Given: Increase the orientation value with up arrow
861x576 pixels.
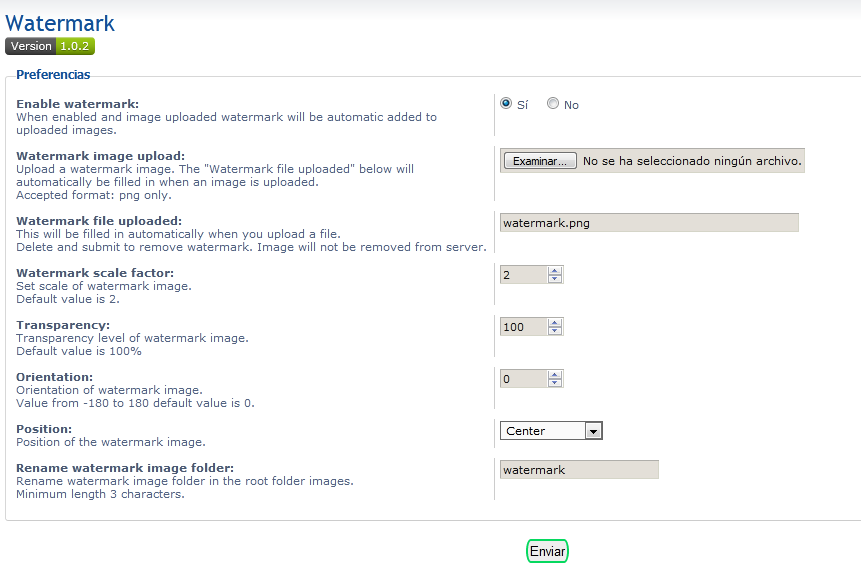Looking at the screenshot, I should pyautogui.click(x=555, y=375).
